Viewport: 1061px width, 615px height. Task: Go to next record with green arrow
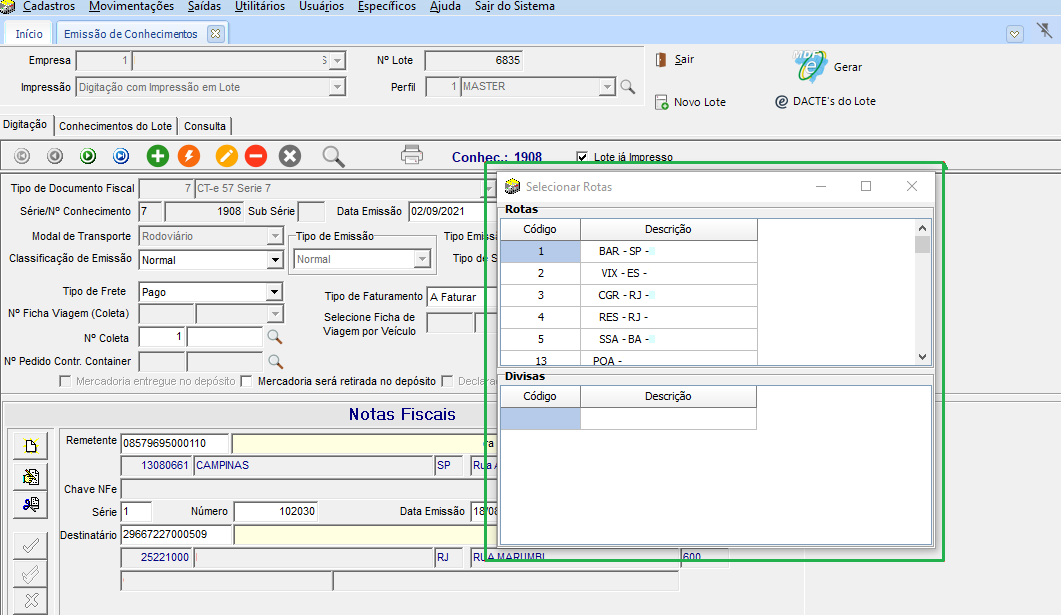[88, 156]
